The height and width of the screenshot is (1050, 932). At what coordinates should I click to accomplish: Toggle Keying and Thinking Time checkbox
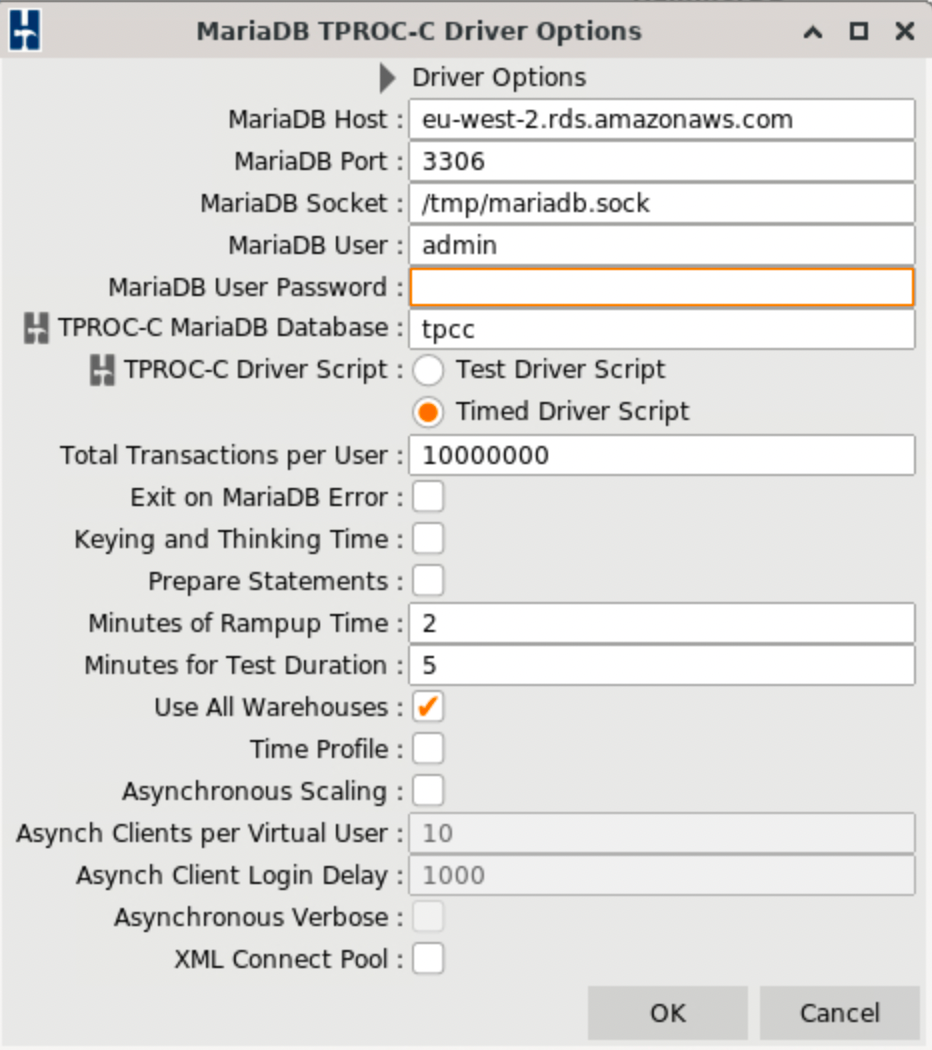pyautogui.click(x=428, y=539)
